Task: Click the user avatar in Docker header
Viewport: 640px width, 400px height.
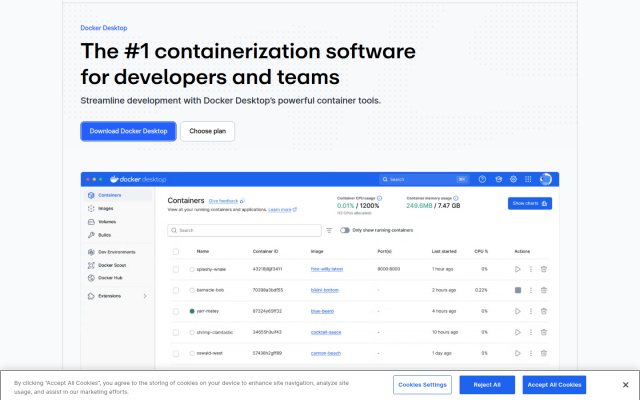Action: [546, 179]
